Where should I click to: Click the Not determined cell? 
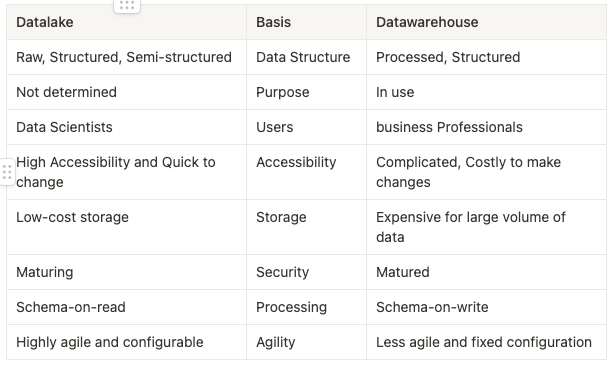click(126, 92)
